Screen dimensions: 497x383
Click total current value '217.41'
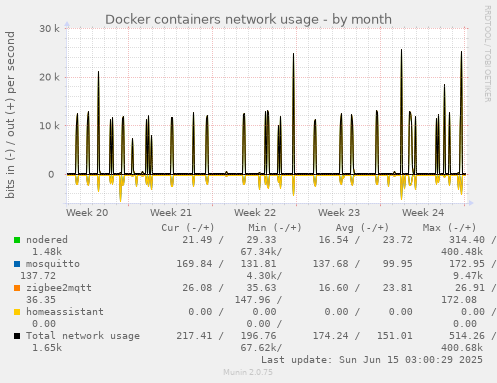tap(194, 336)
